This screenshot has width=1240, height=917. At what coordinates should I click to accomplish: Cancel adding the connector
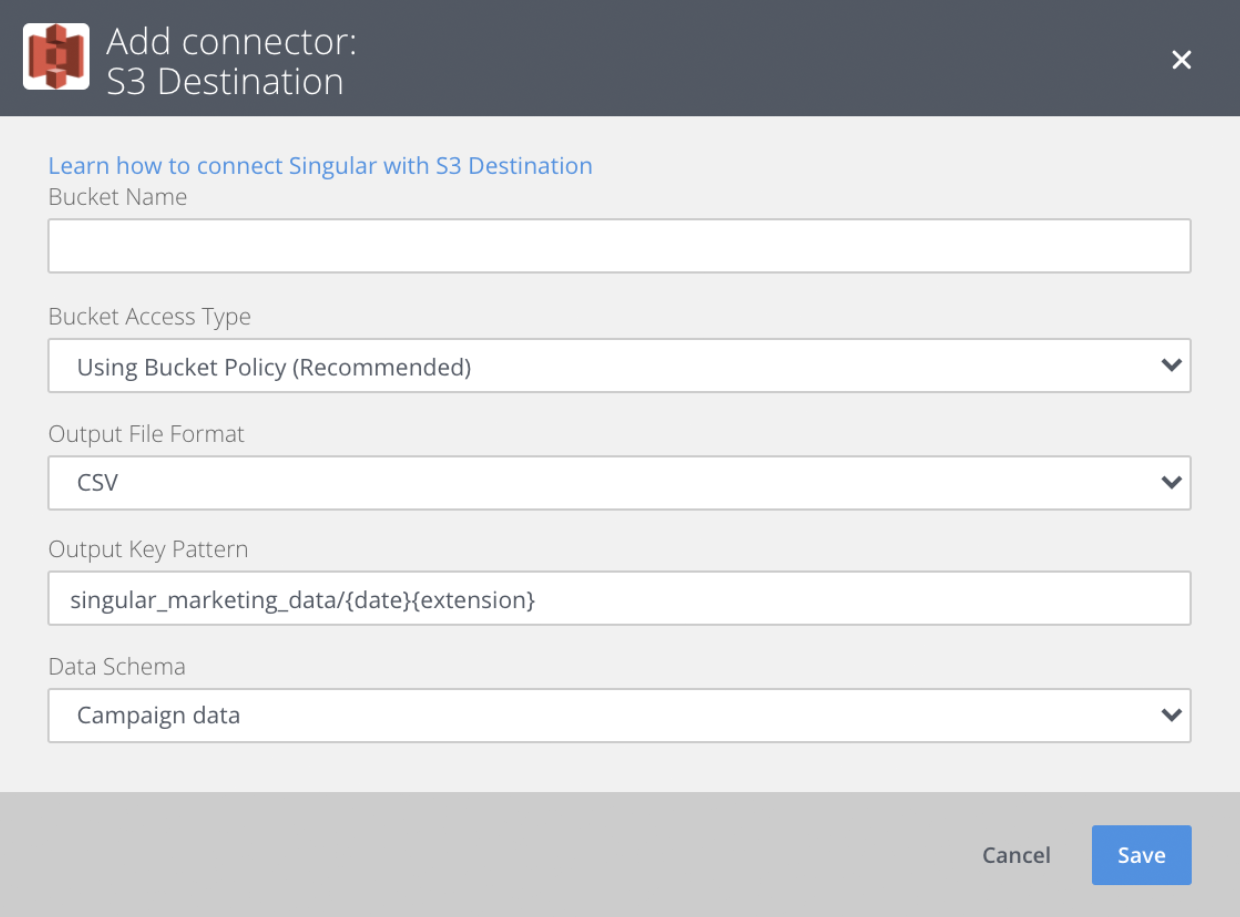pos(1016,855)
